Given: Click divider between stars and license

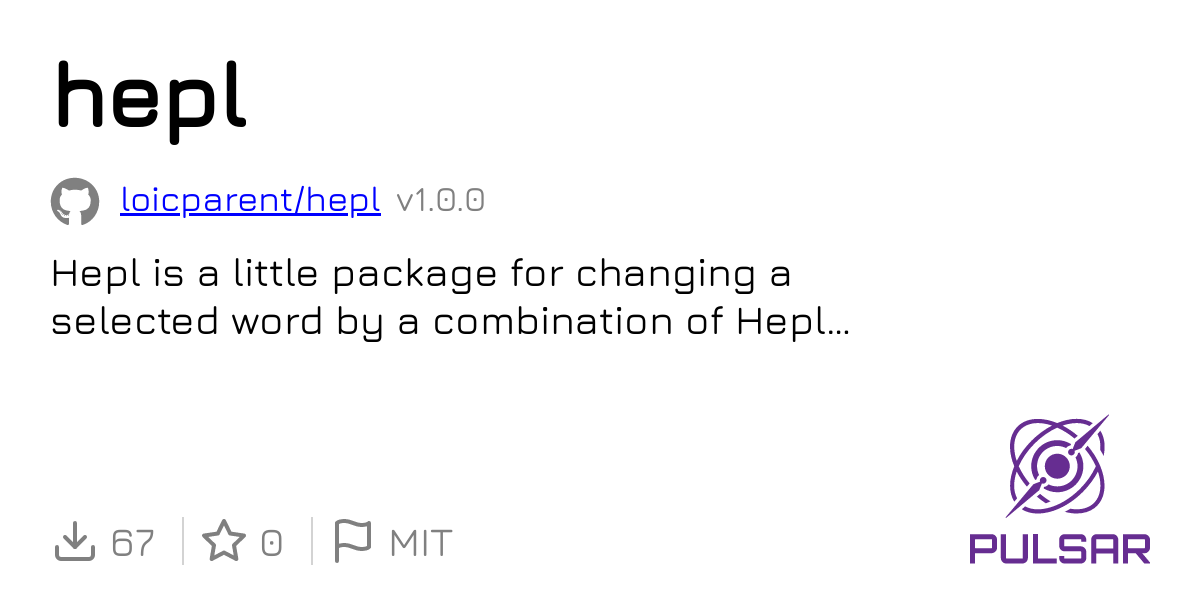Looking at the screenshot, I should (311, 541).
